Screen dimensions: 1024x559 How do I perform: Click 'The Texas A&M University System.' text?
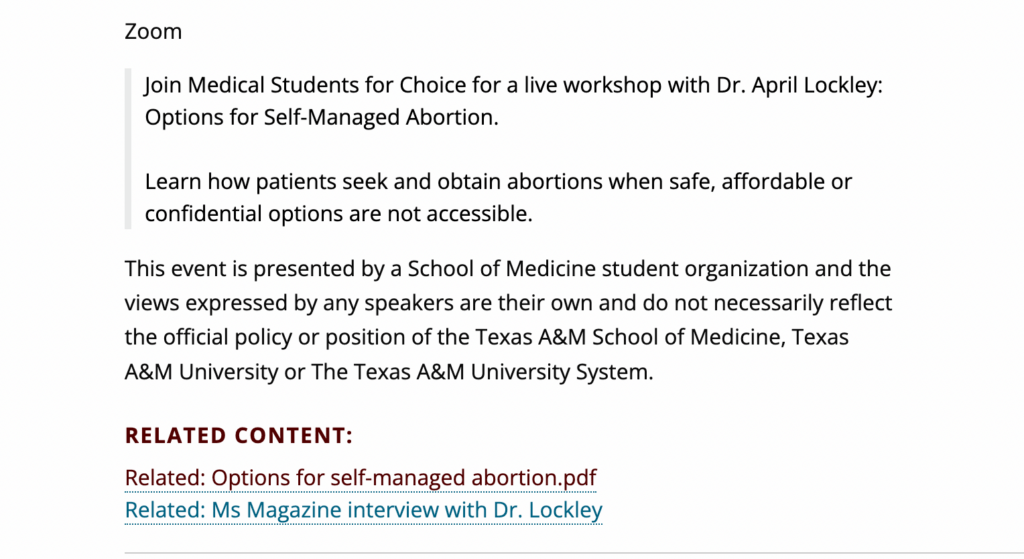pyautogui.click(x=482, y=372)
